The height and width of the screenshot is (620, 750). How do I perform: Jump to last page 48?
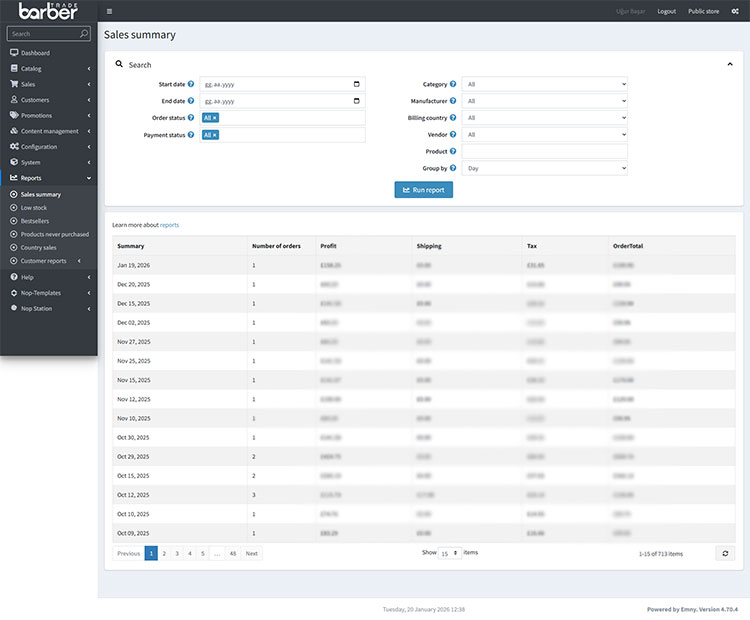click(232, 554)
